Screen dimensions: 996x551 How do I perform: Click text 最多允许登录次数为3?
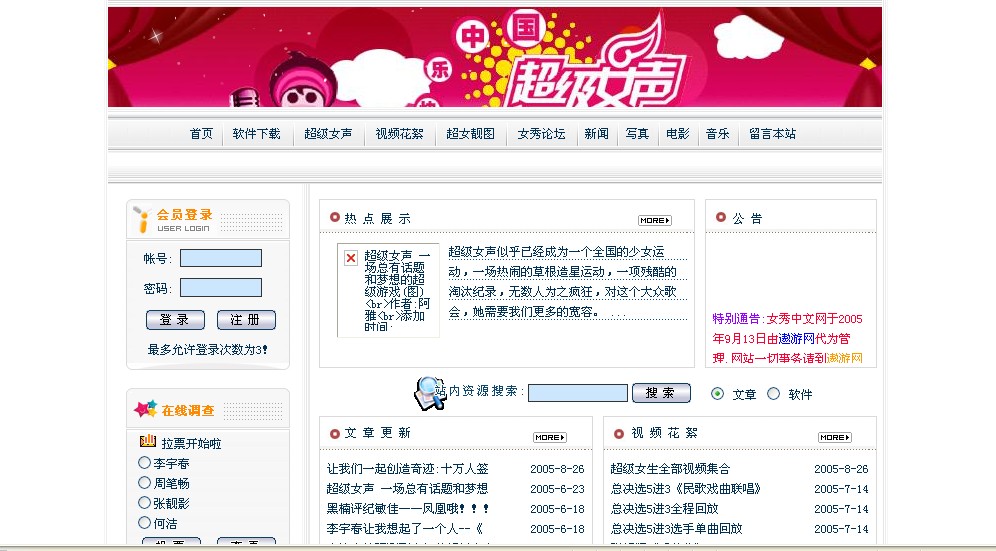point(208,350)
